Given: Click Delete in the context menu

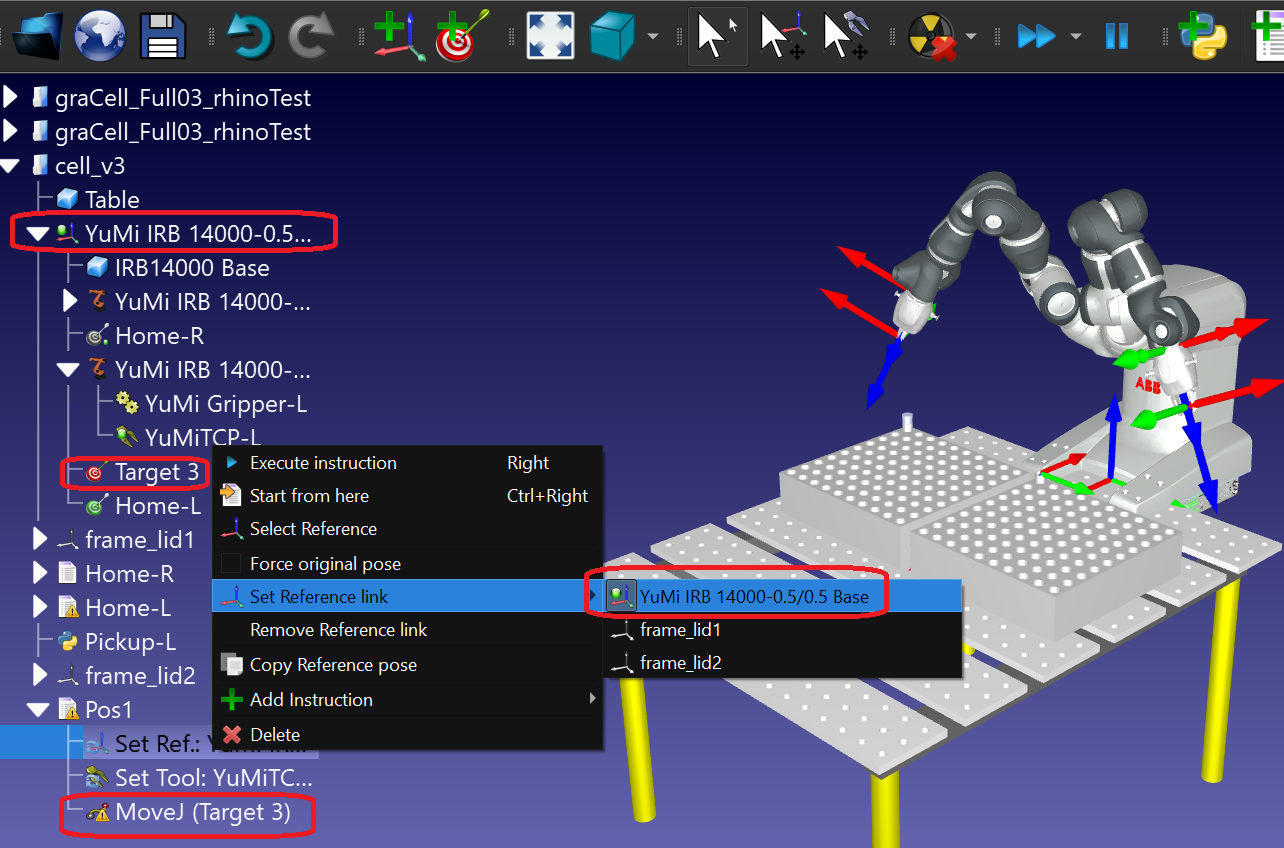Looking at the screenshot, I should click(x=275, y=734).
